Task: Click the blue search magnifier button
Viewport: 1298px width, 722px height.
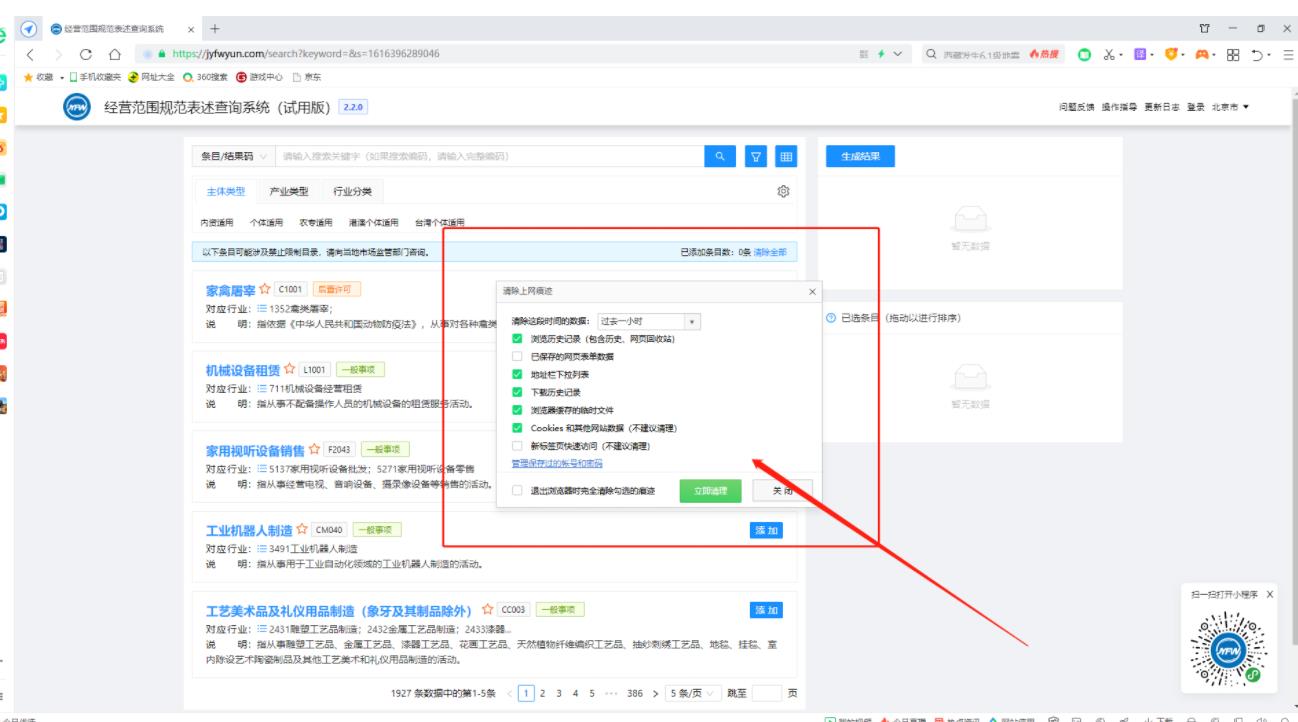Action: (x=720, y=156)
